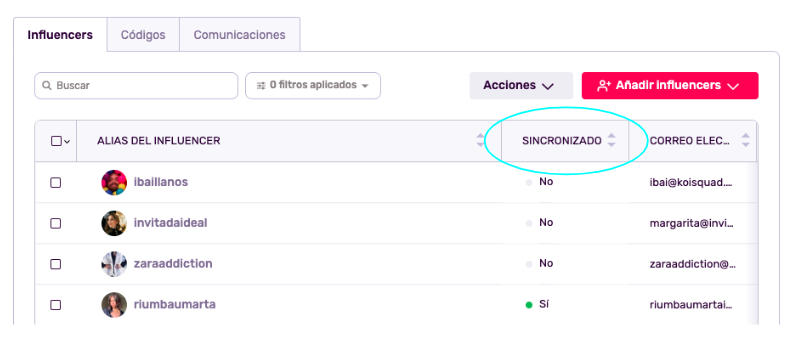
Task: Click the search magnifier icon
Action: [x=46, y=86]
